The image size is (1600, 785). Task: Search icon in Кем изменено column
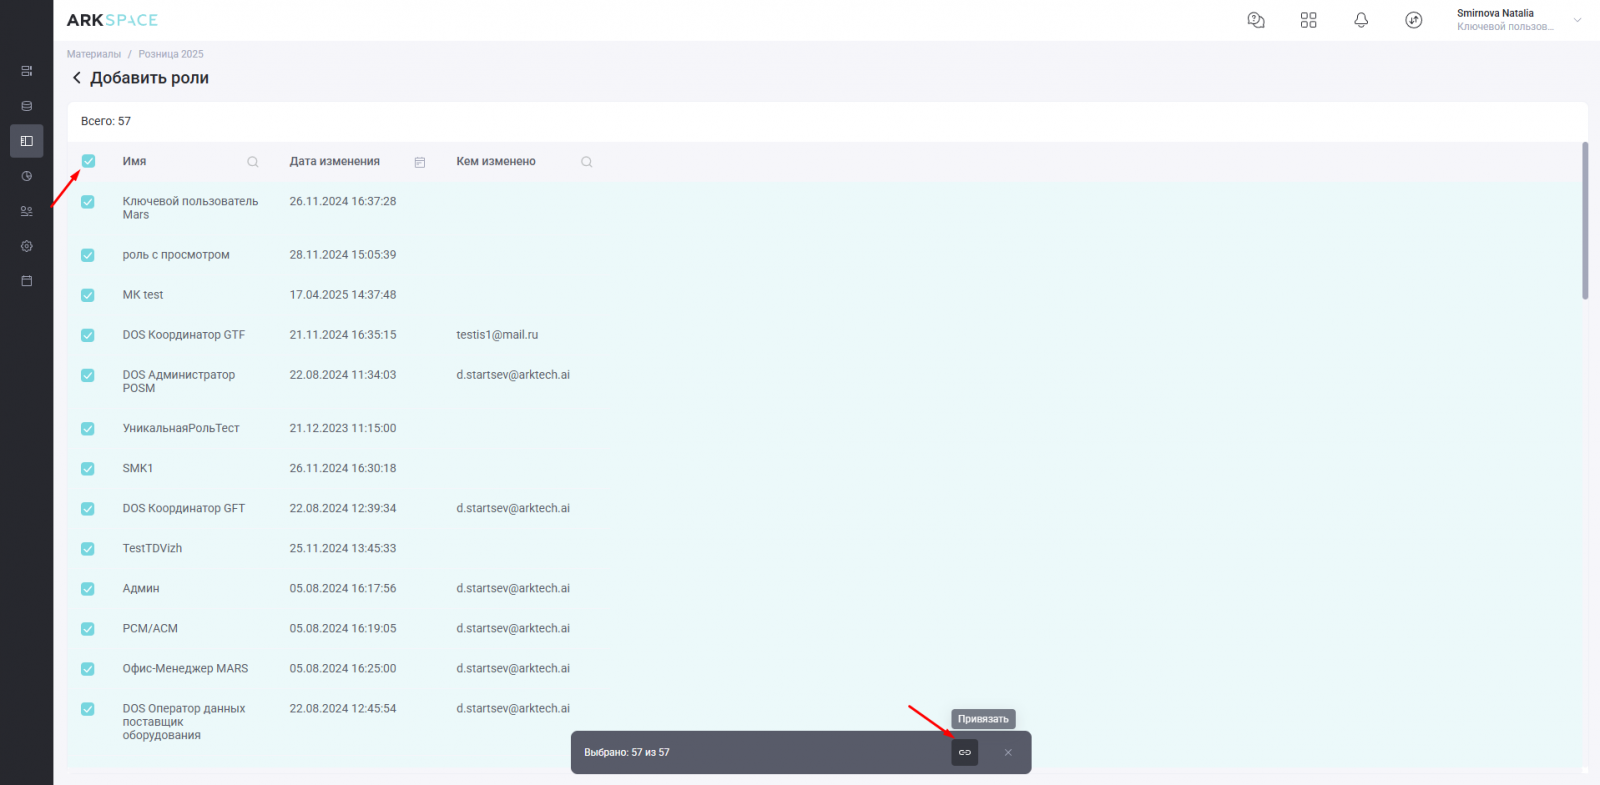[587, 162]
